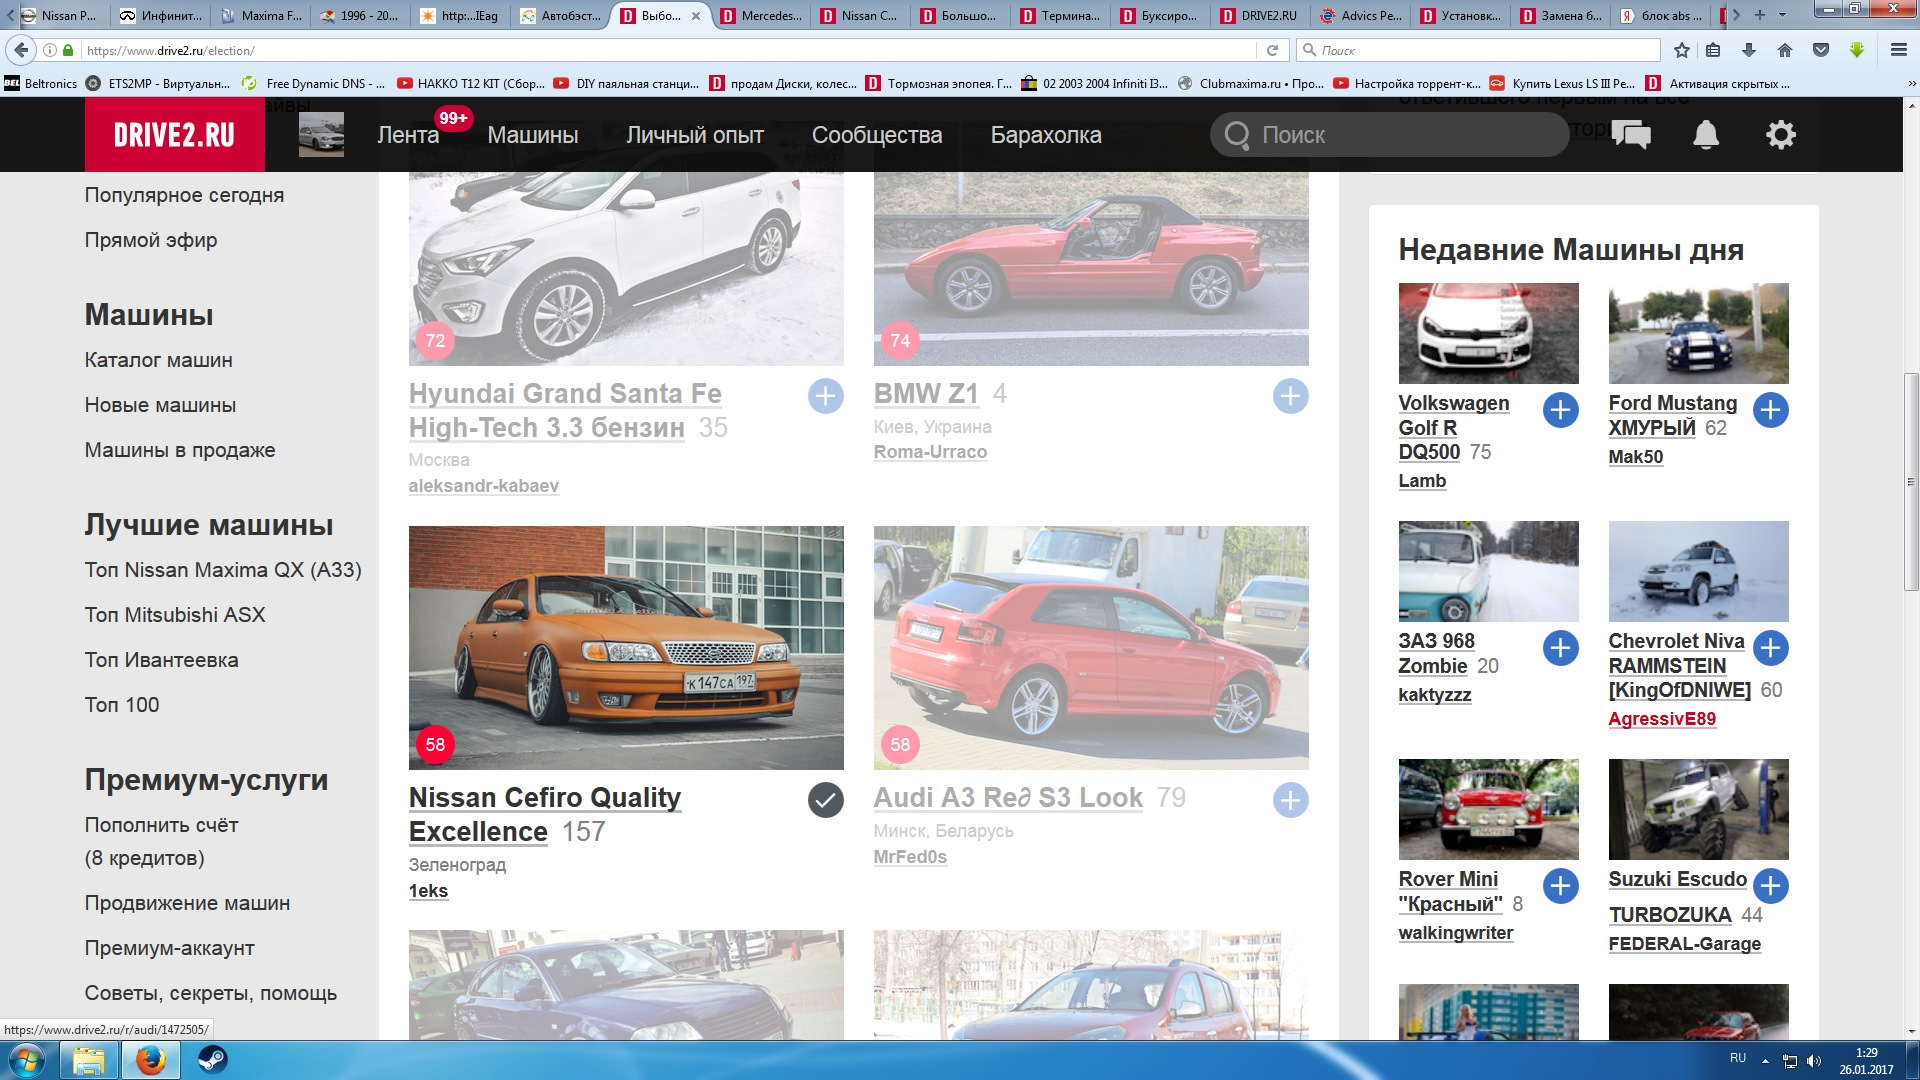Image resolution: width=1920 pixels, height=1080 pixels.
Task: Open Каталог машин link
Action: point(158,360)
